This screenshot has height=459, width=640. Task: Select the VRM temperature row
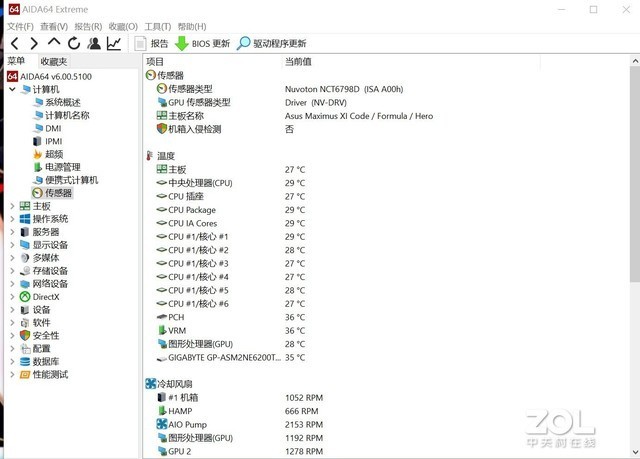coord(231,330)
